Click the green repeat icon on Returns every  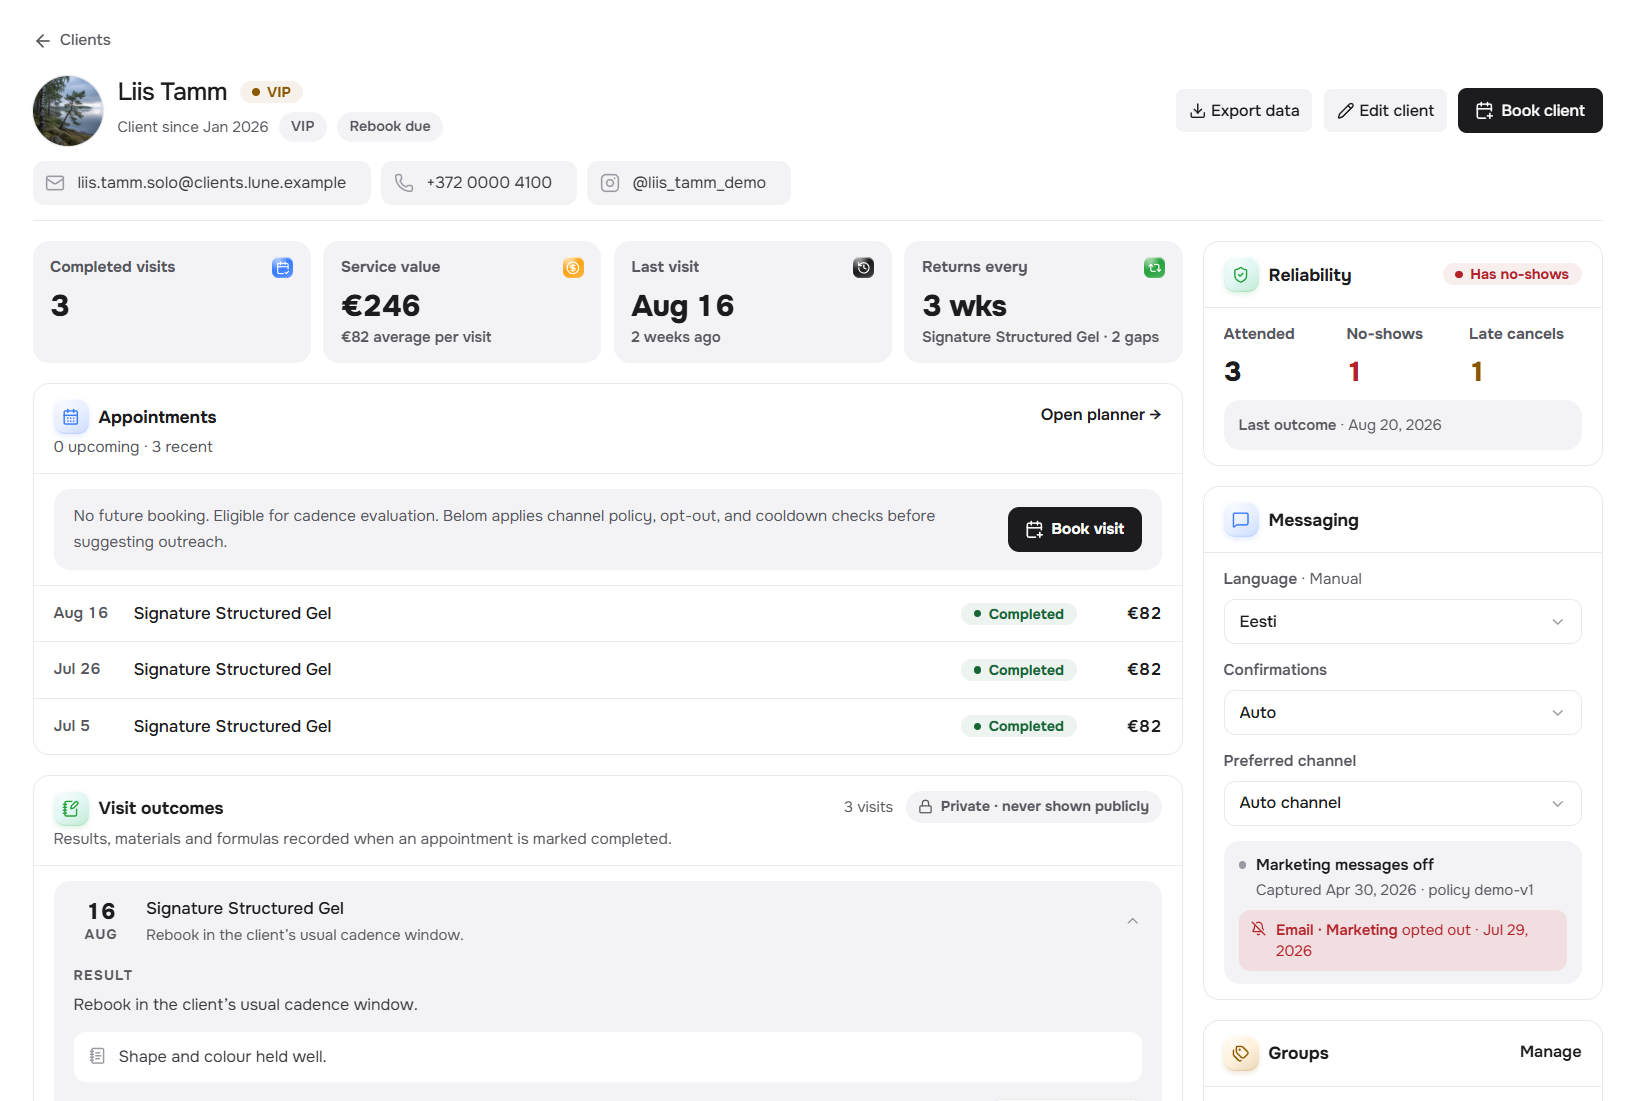1155,268
